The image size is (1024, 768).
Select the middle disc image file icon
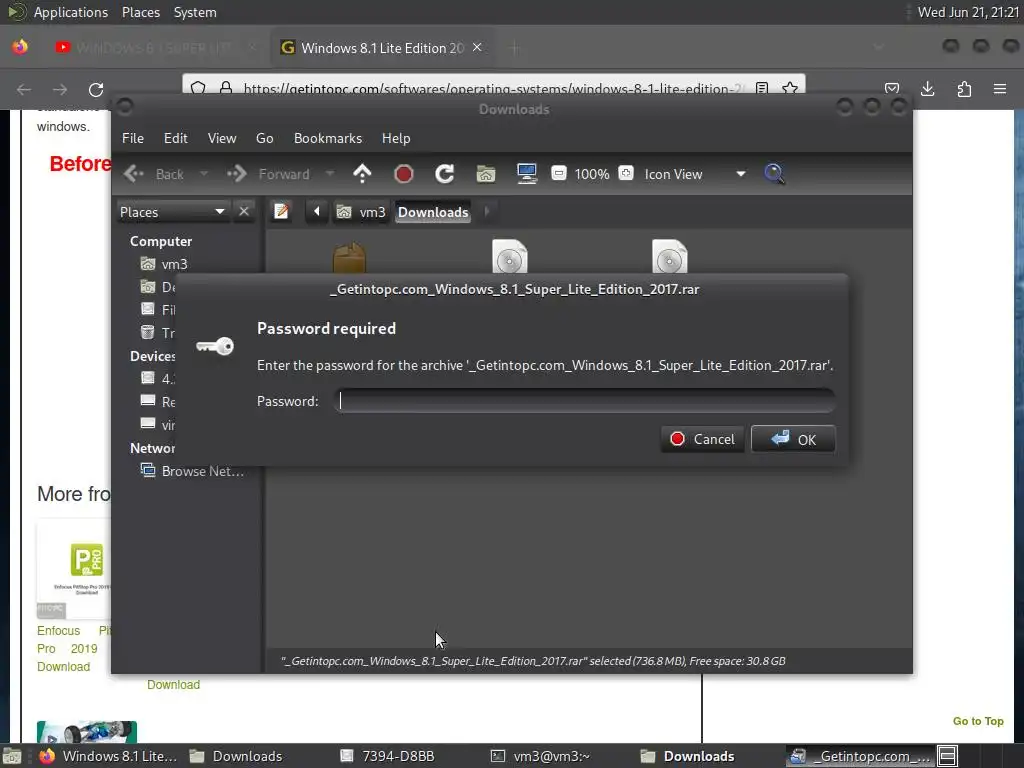[x=509, y=256]
